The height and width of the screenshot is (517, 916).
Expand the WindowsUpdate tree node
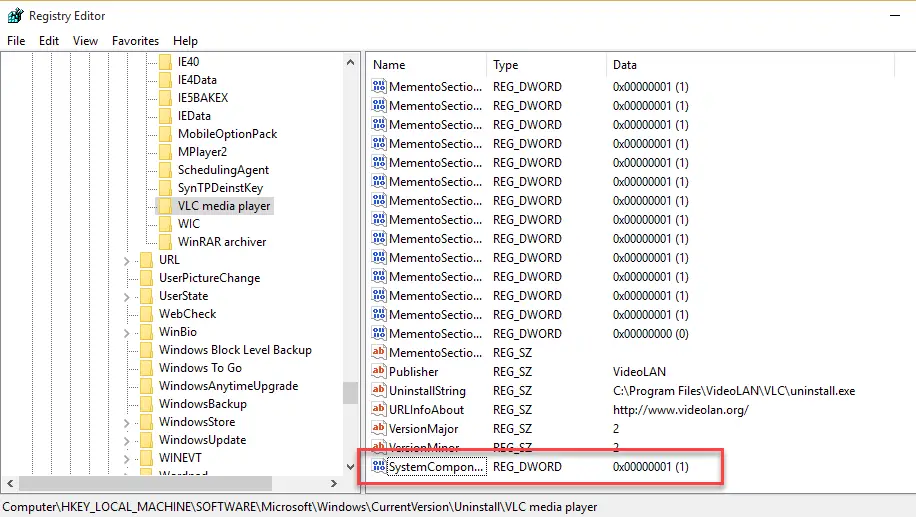[127, 441]
